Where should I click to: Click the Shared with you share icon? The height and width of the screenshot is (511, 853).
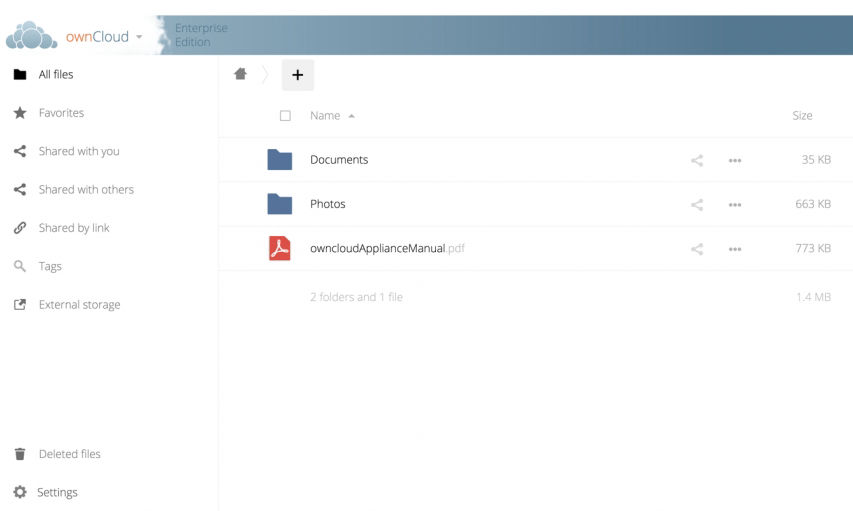coord(20,151)
